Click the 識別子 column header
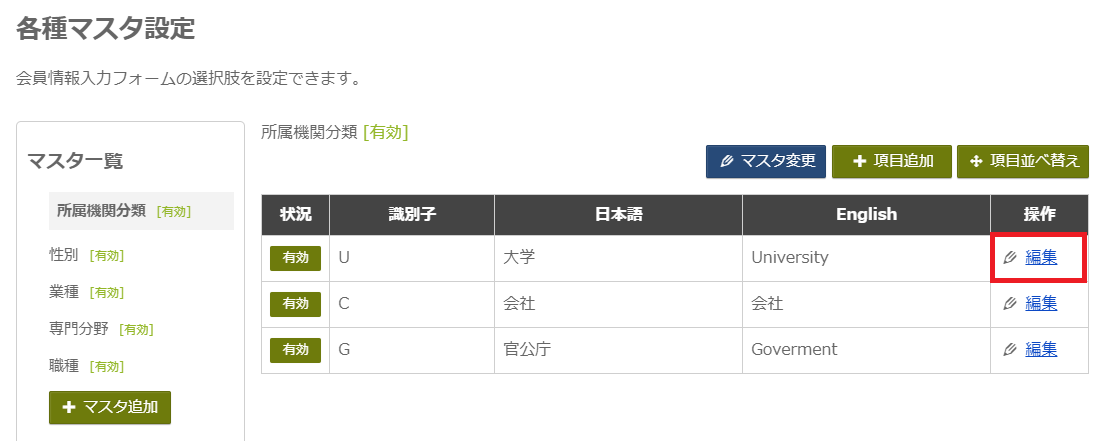The image size is (1112, 441). (x=412, y=215)
